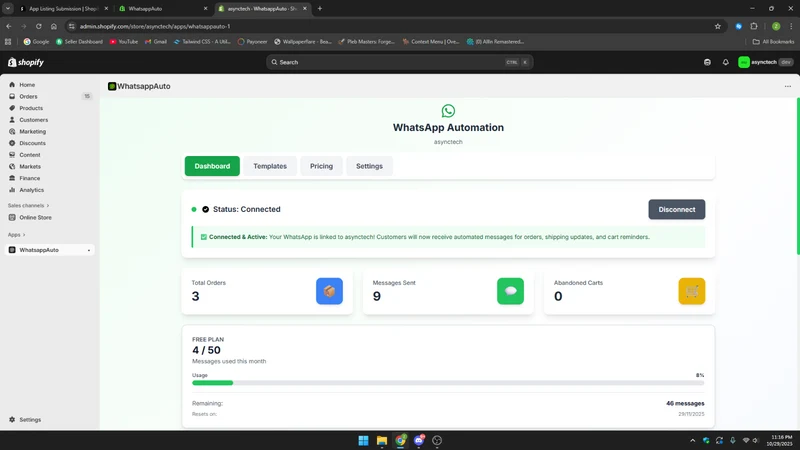This screenshot has width=800, height=450.
Task: Open Content section
Action: (x=30, y=155)
